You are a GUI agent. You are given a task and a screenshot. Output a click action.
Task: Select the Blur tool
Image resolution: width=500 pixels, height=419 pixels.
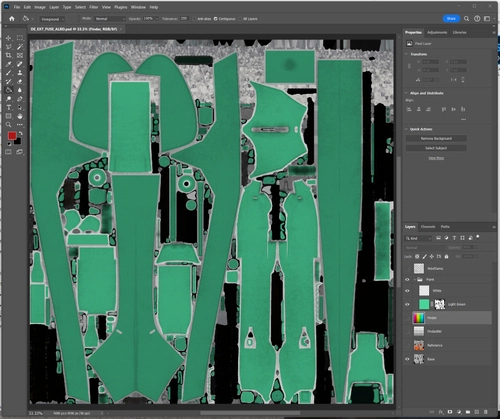click(20, 90)
